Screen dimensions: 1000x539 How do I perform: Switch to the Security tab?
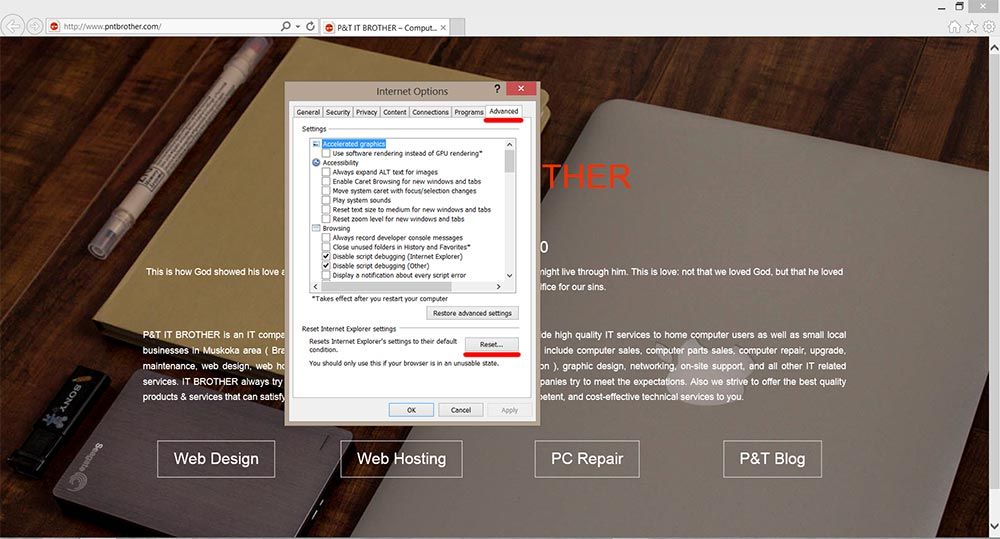(x=338, y=112)
